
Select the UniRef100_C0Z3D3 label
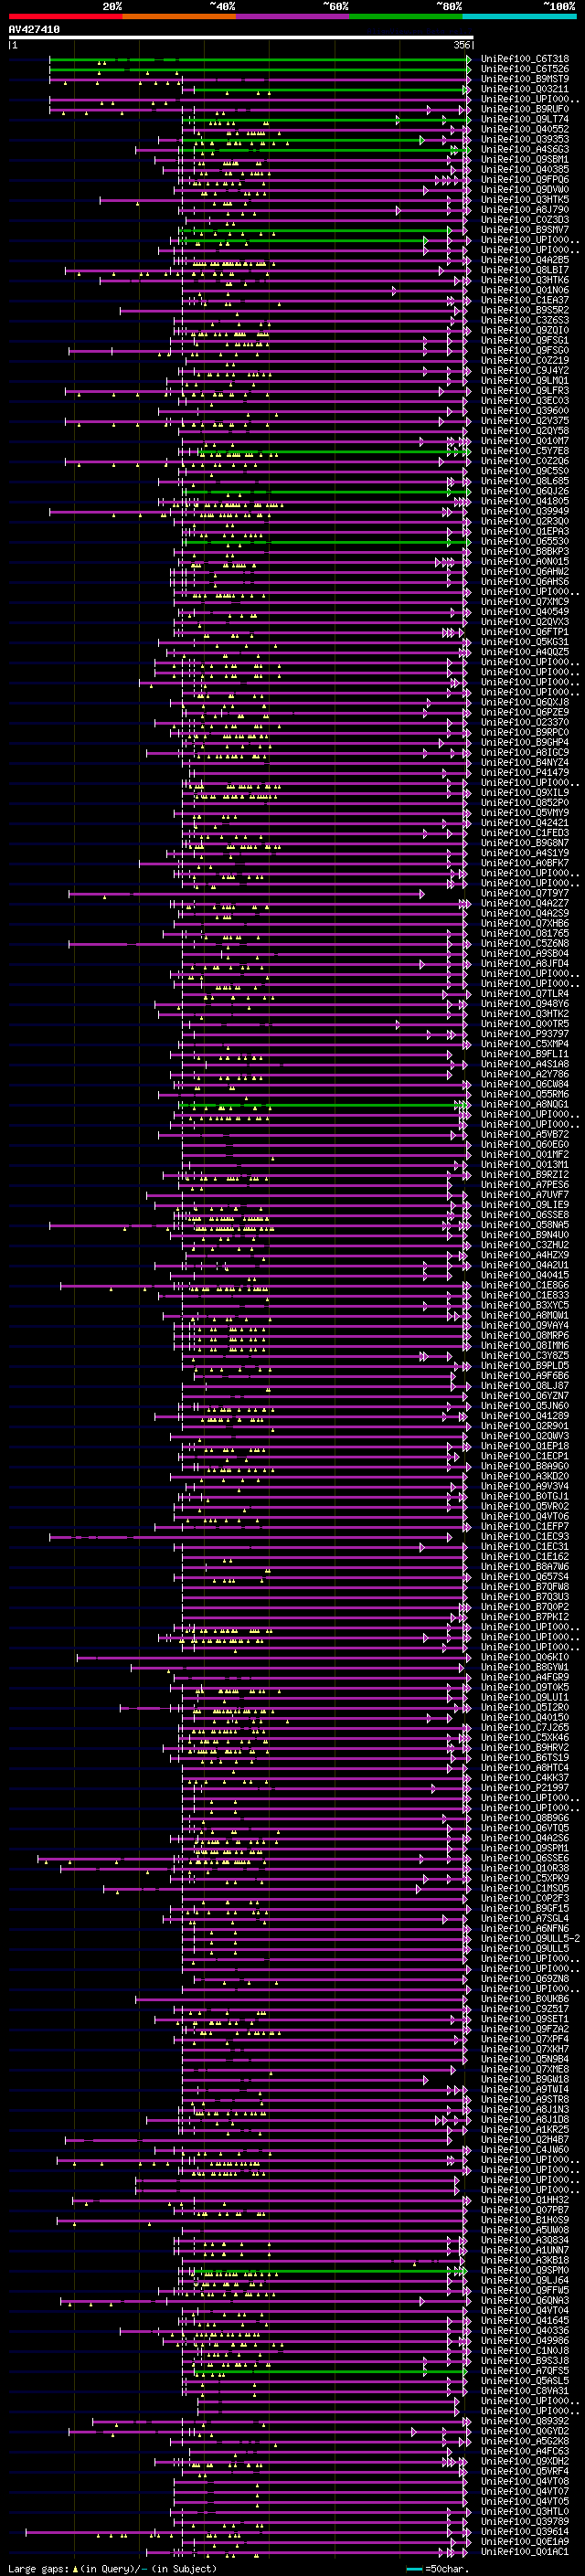525,219
